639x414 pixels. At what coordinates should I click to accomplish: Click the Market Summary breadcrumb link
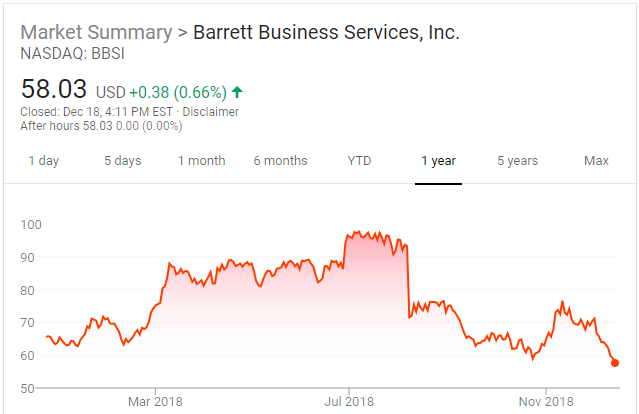(x=95, y=33)
